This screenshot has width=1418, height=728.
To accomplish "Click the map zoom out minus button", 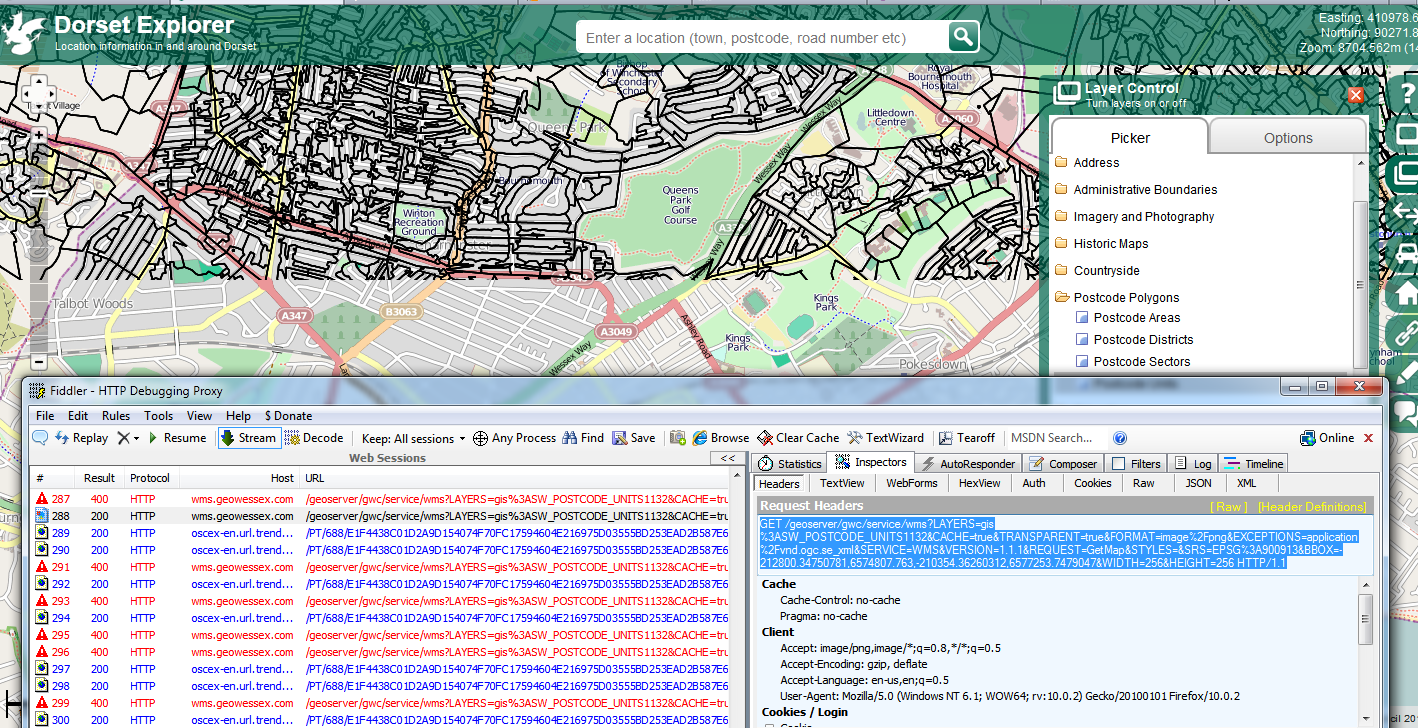I will [x=38, y=362].
